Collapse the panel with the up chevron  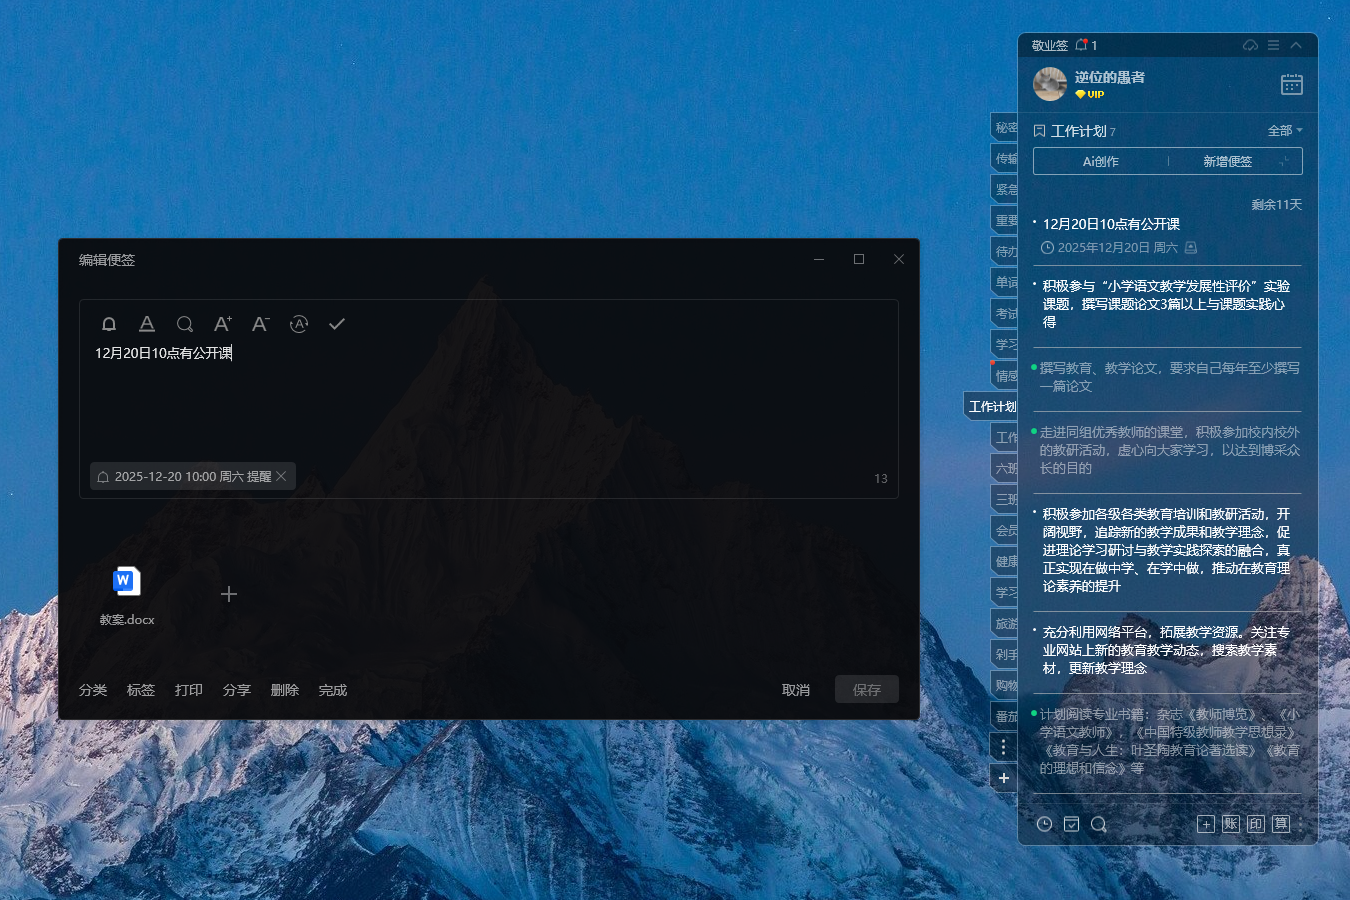[x=1296, y=46]
